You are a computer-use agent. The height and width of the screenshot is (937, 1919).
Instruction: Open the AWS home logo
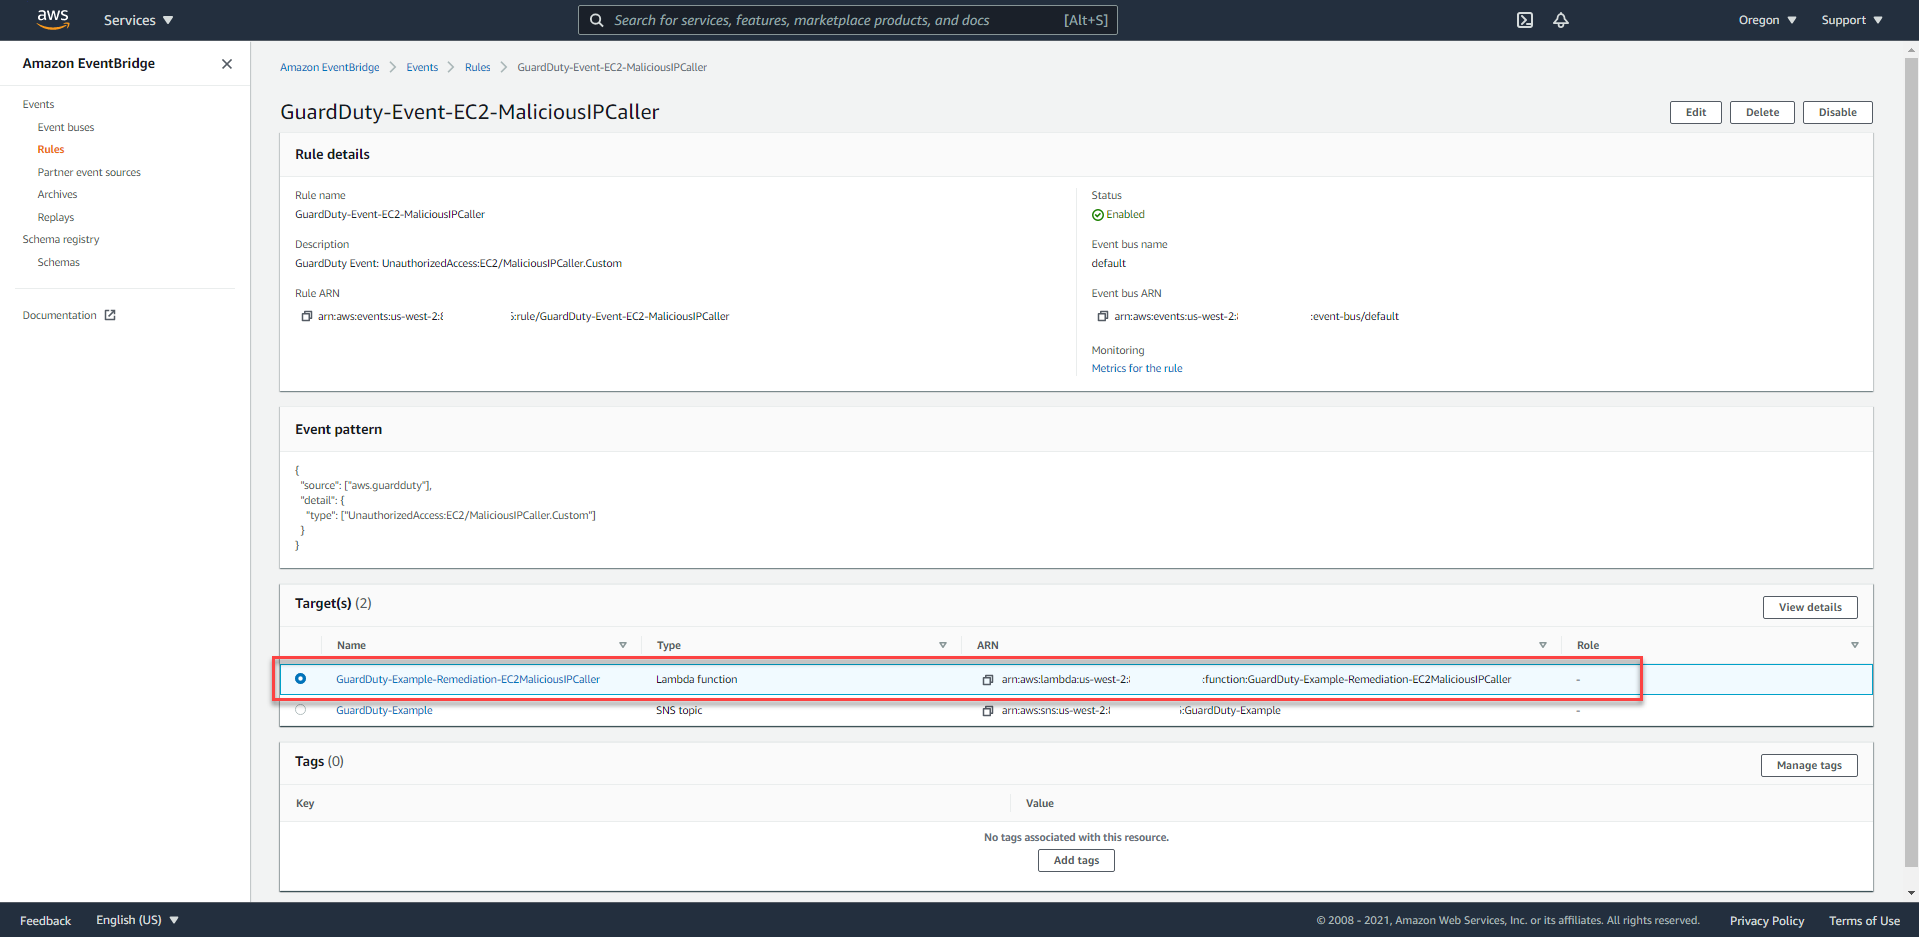click(53, 19)
